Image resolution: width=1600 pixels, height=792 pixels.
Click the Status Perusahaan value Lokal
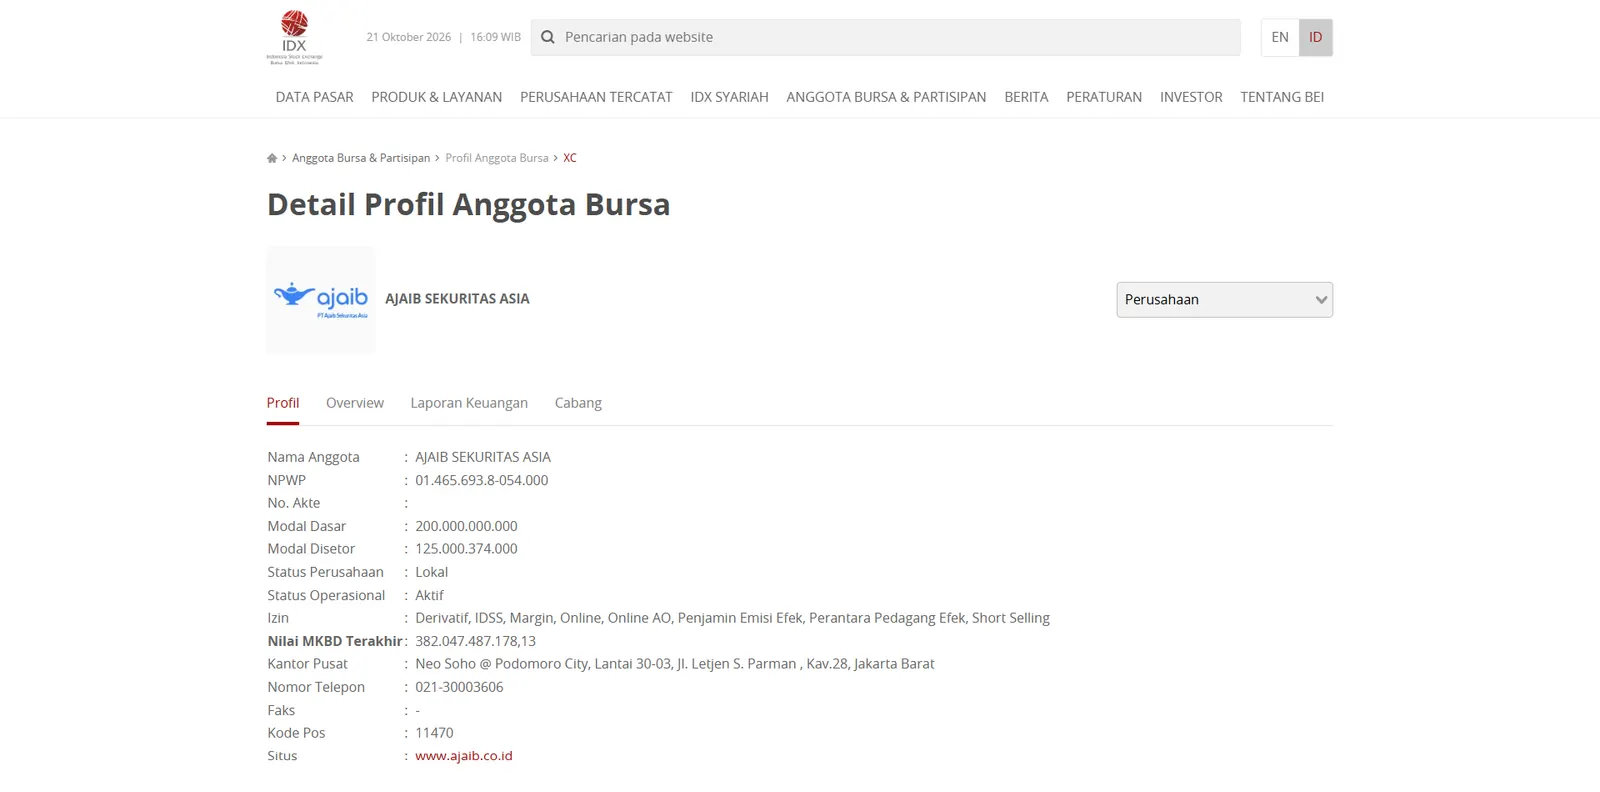coord(431,572)
